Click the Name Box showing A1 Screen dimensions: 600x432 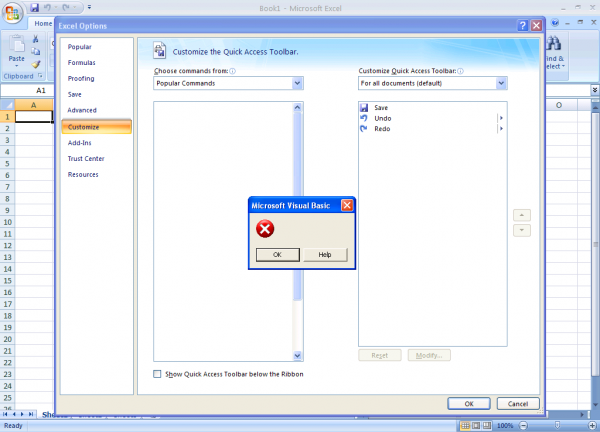[28, 90]
